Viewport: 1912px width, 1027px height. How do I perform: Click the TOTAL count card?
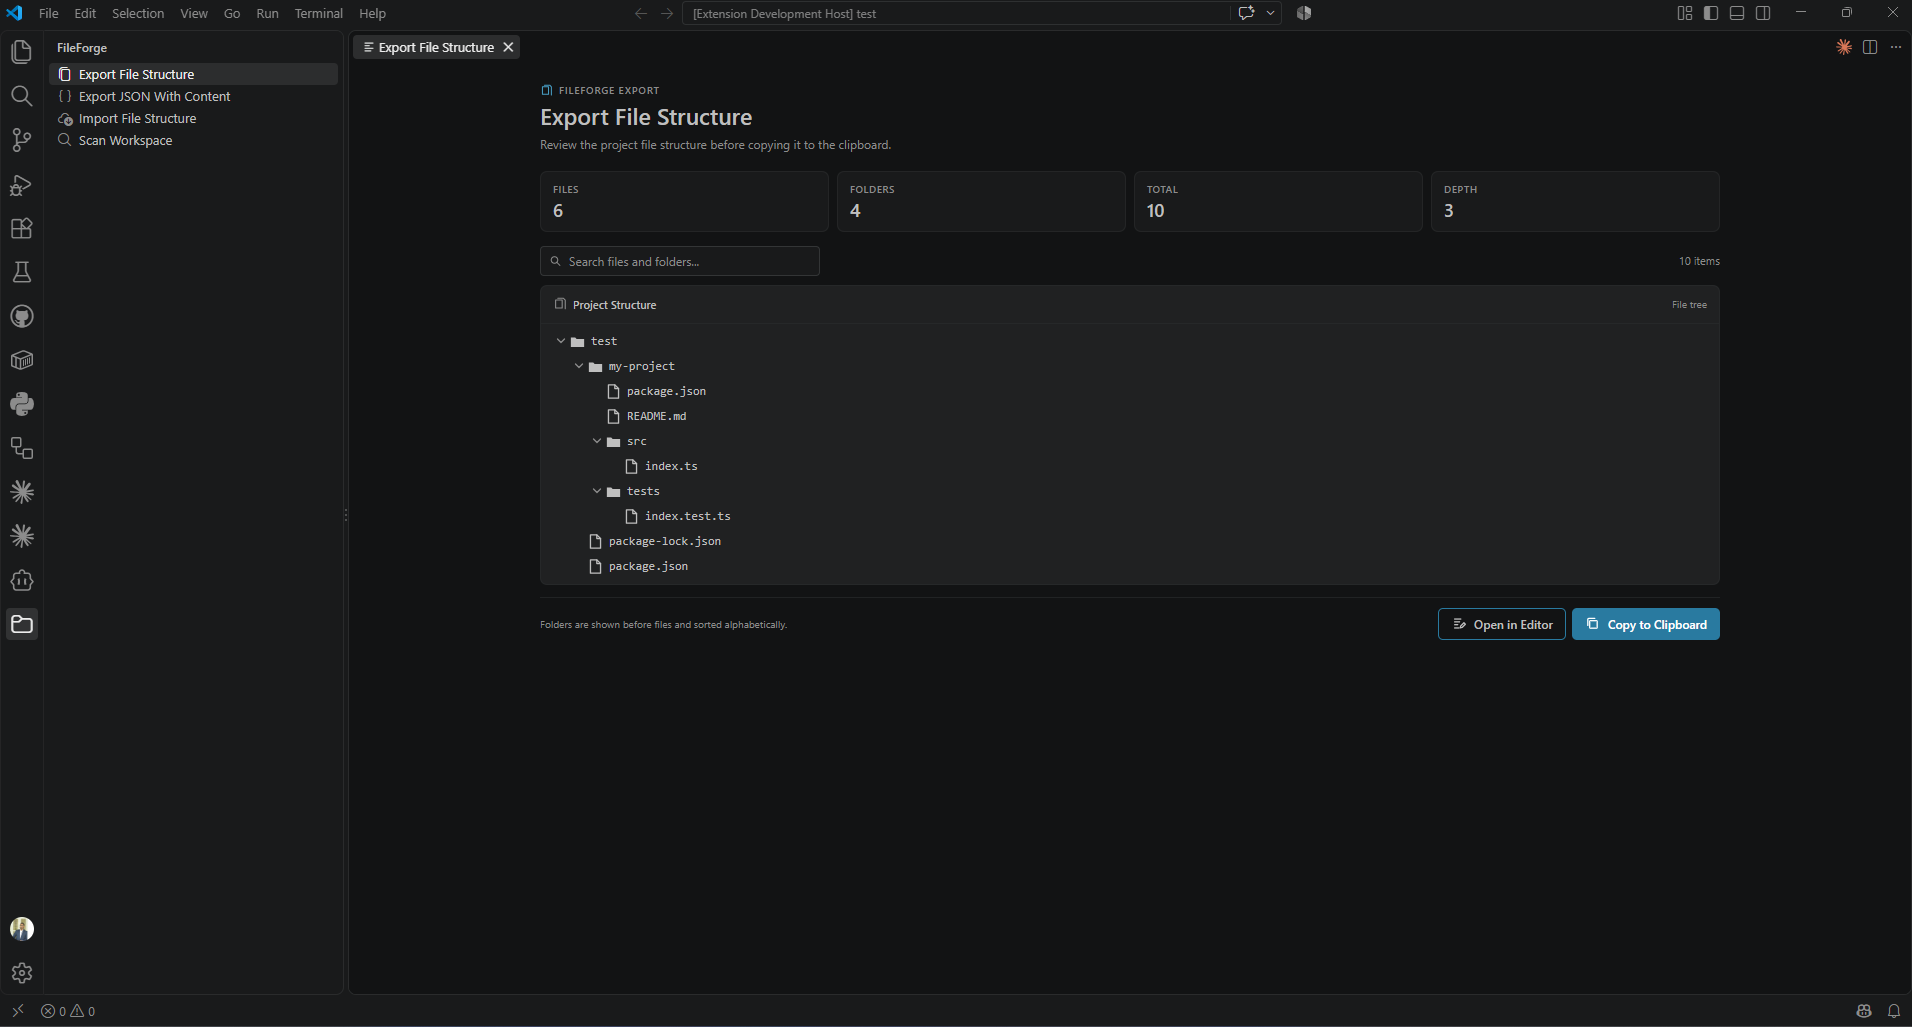coord(1278,201)
